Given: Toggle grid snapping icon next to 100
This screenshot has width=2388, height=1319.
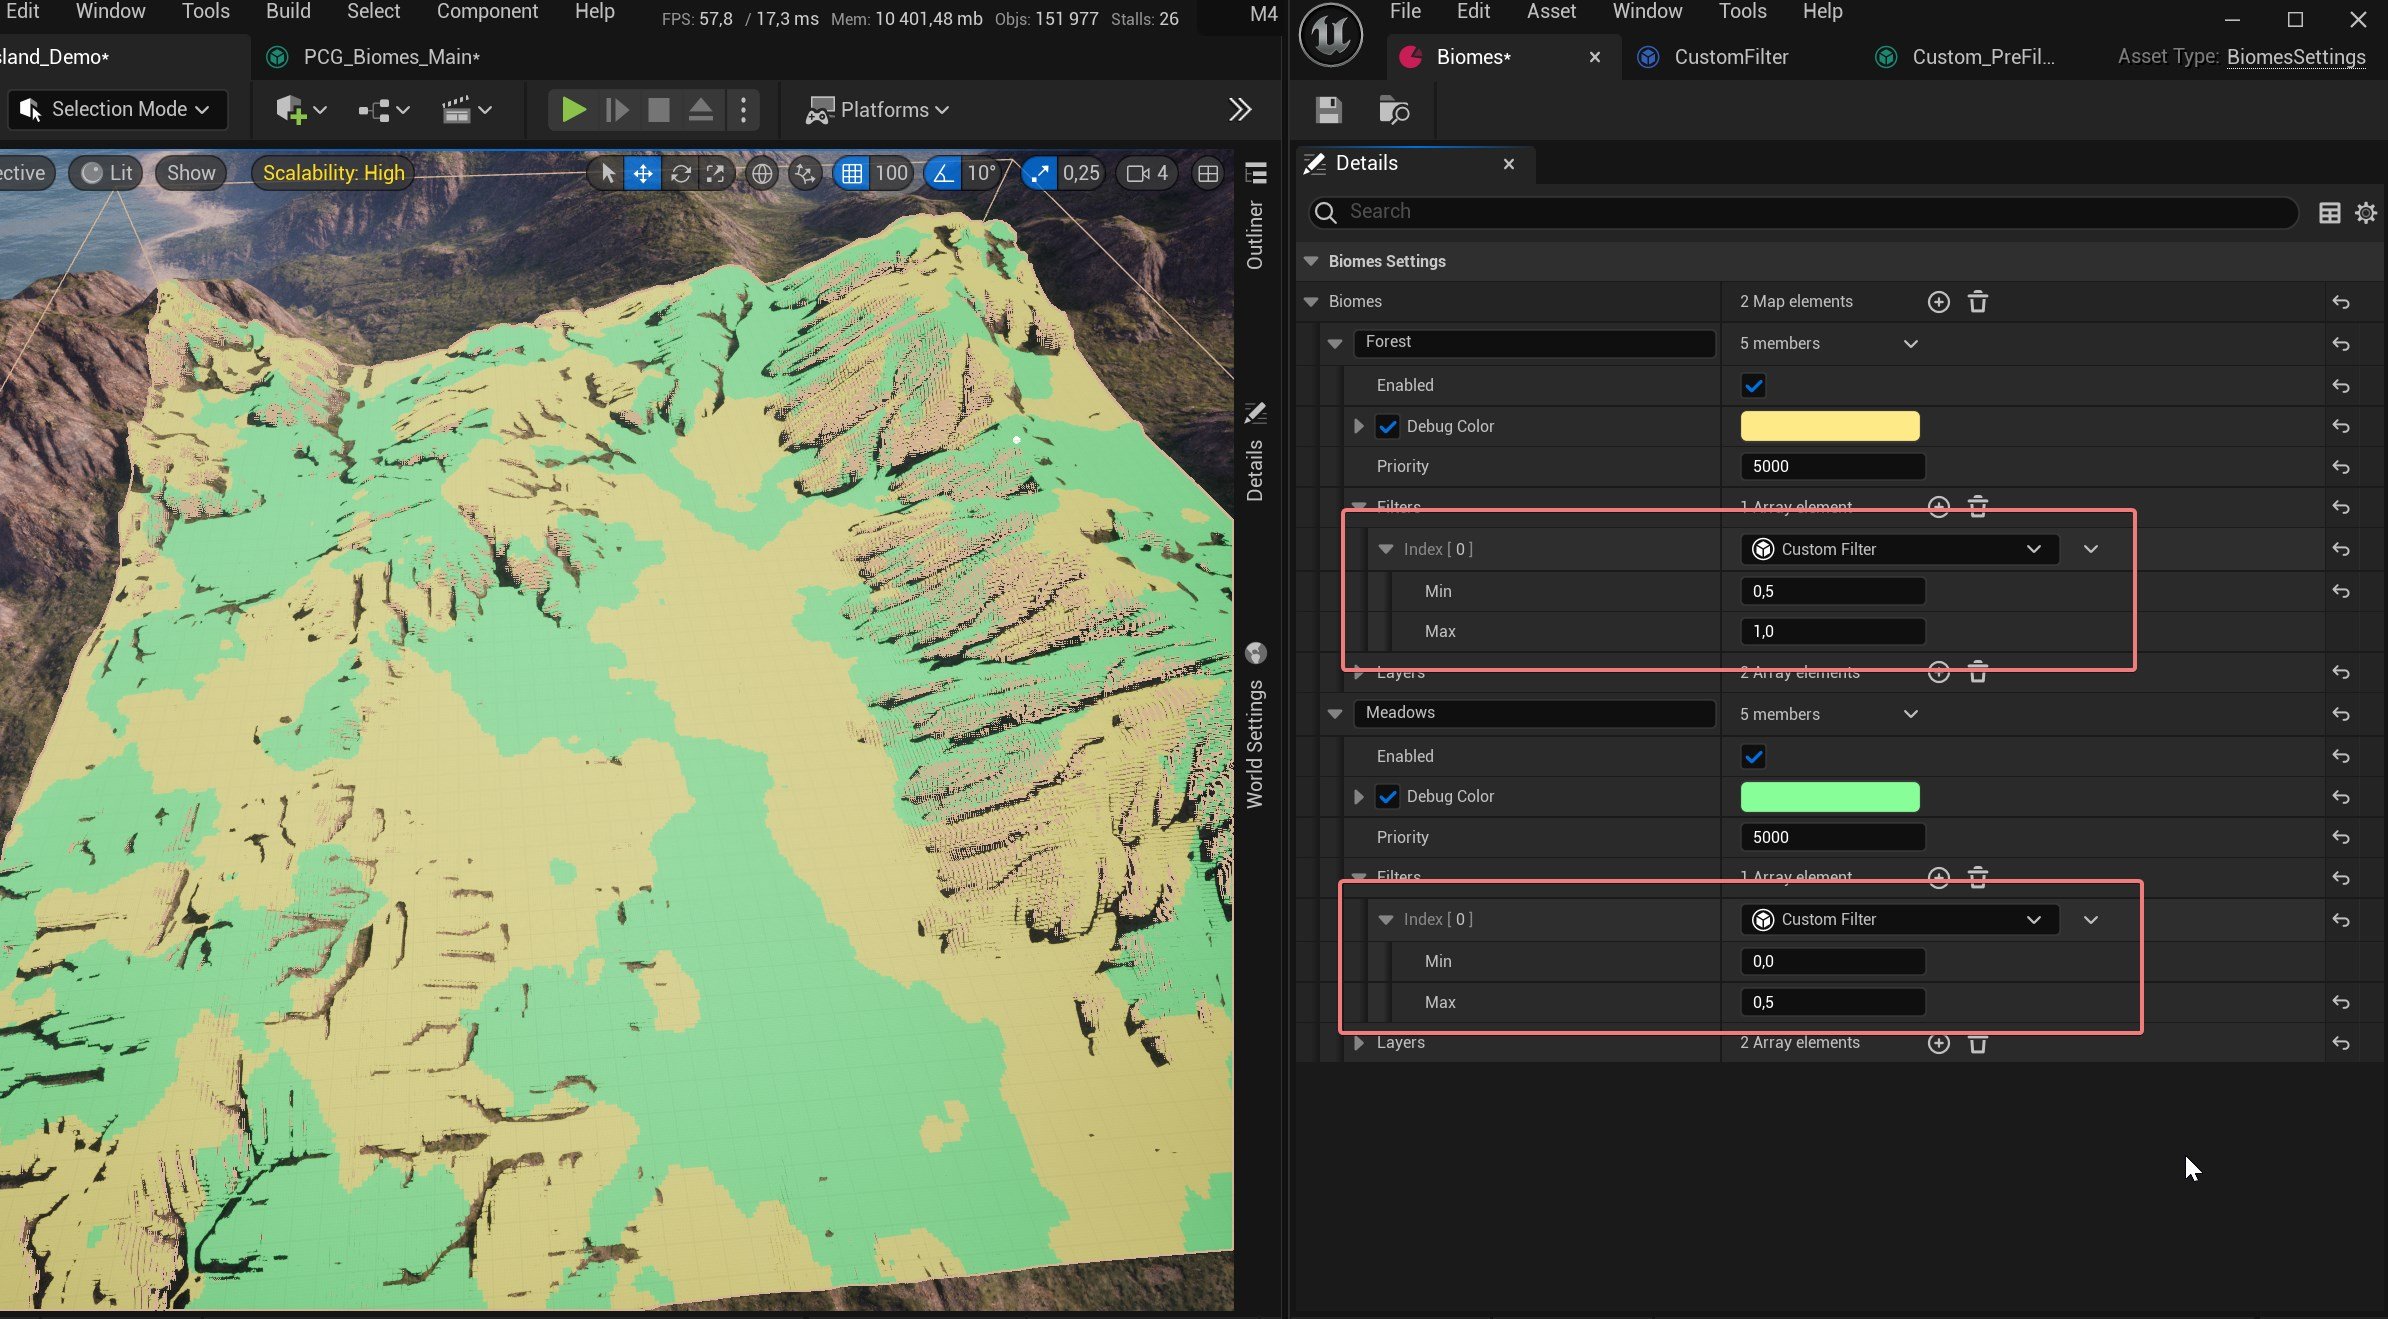Looking at the screenshot, I should click(852, 173).
